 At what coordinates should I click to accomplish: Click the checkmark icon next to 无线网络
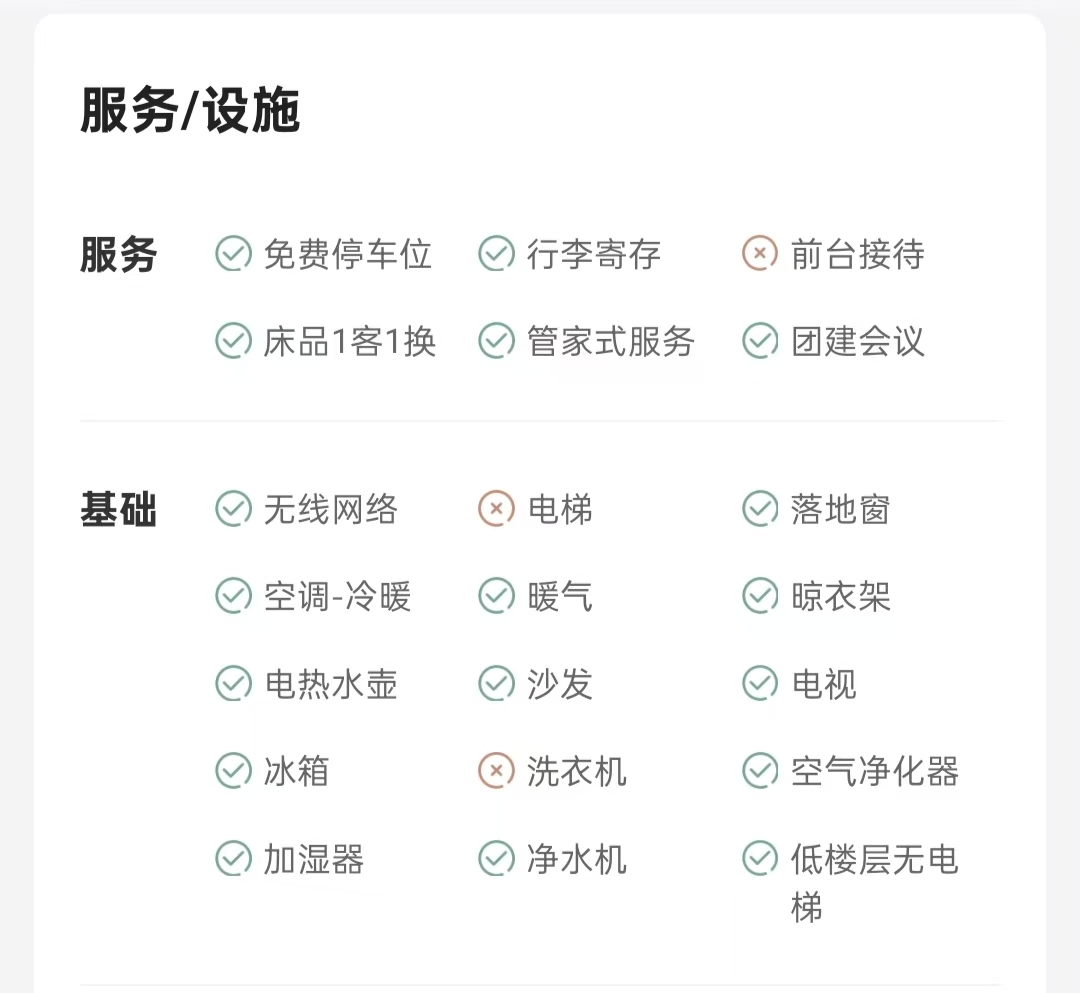[233, 510]
